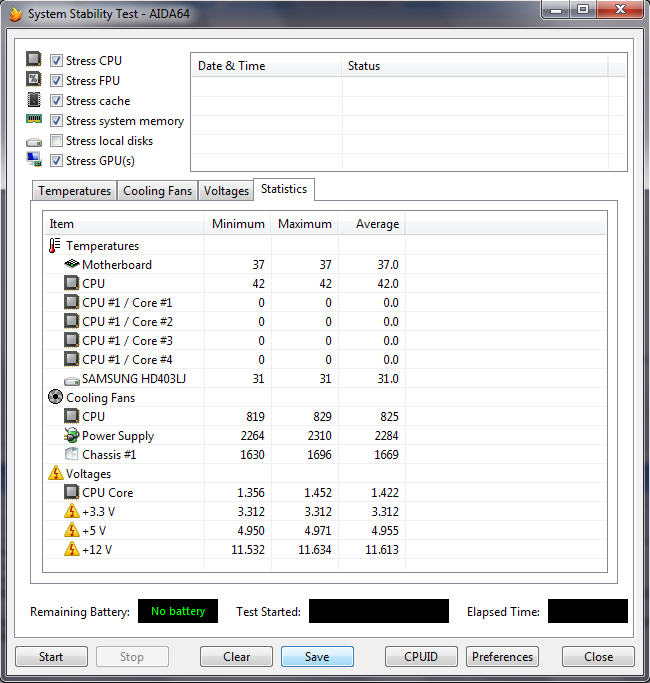Click the chip icon for Core #1
Viewport: 650px width, 683px height.
[x=71, y=302]
